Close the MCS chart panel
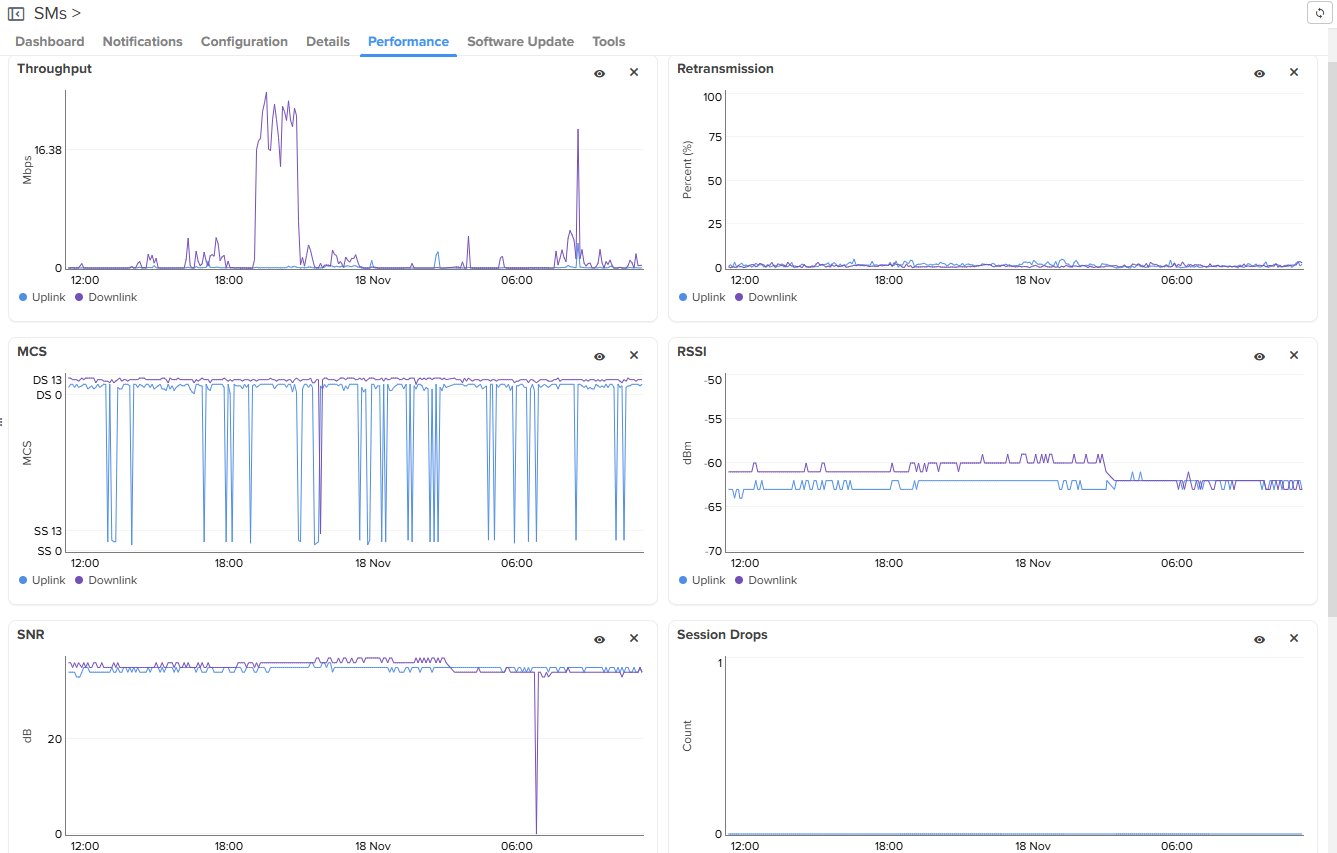Viewport: 1337px width, 853px height. tap(633, 356)
